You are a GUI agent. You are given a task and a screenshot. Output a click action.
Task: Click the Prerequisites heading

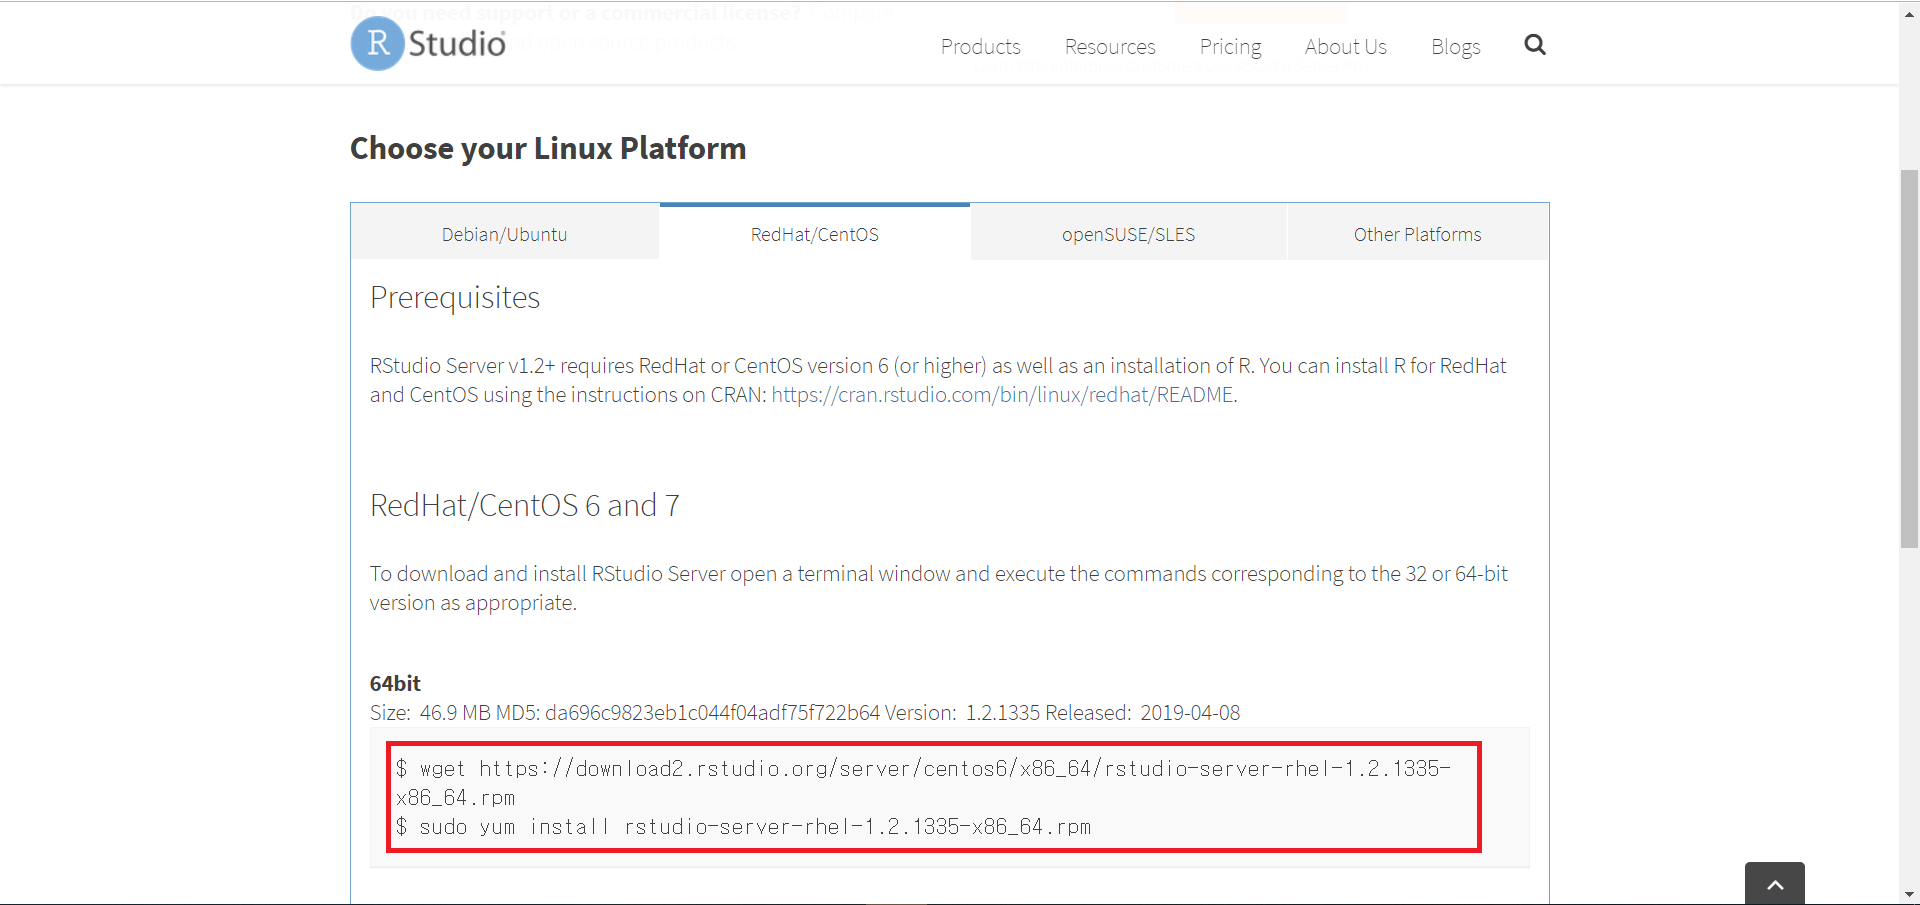(x=455, y=298)
